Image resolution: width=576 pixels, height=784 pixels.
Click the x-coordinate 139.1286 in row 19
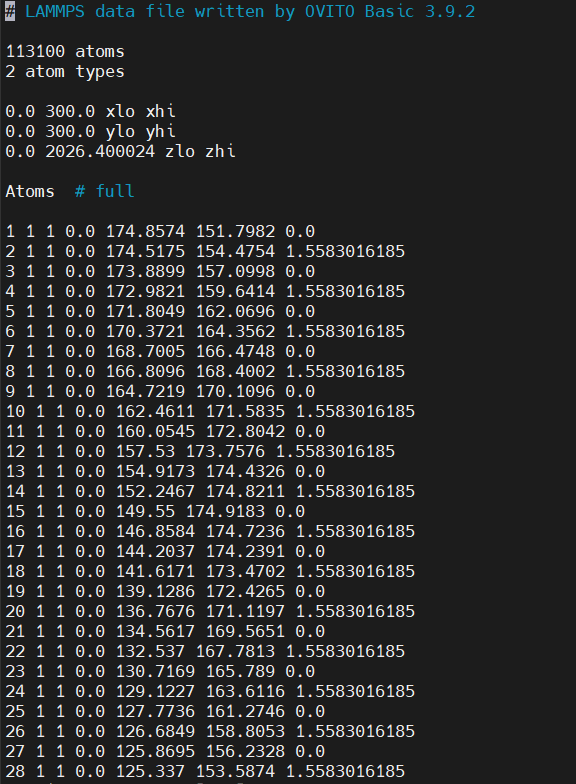[x=155, y=591]
